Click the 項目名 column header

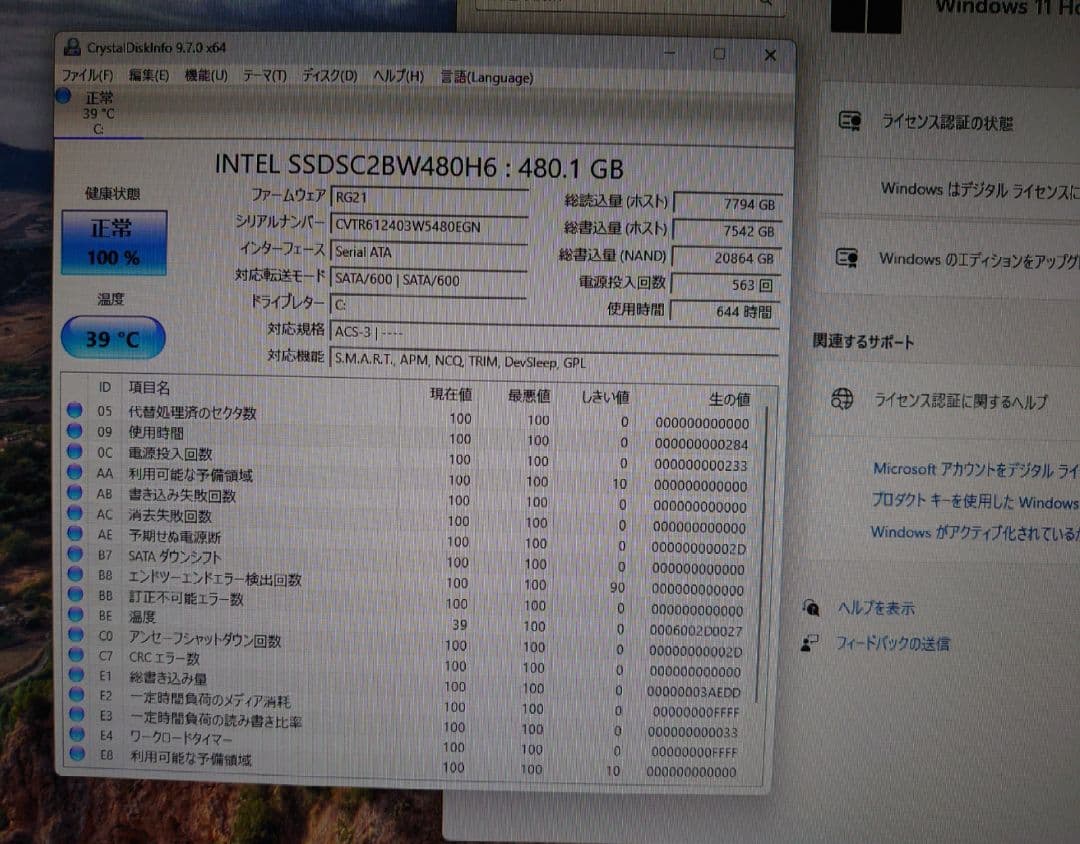(x=149, y=388)
